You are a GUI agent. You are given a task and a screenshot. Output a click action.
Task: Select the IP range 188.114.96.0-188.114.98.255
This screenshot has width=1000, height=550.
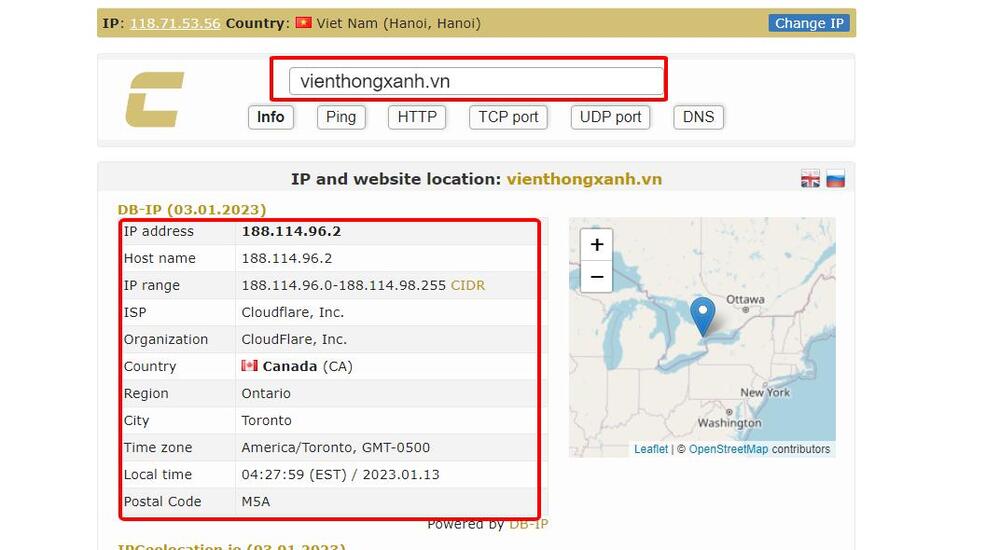click(x=344, y=285)
